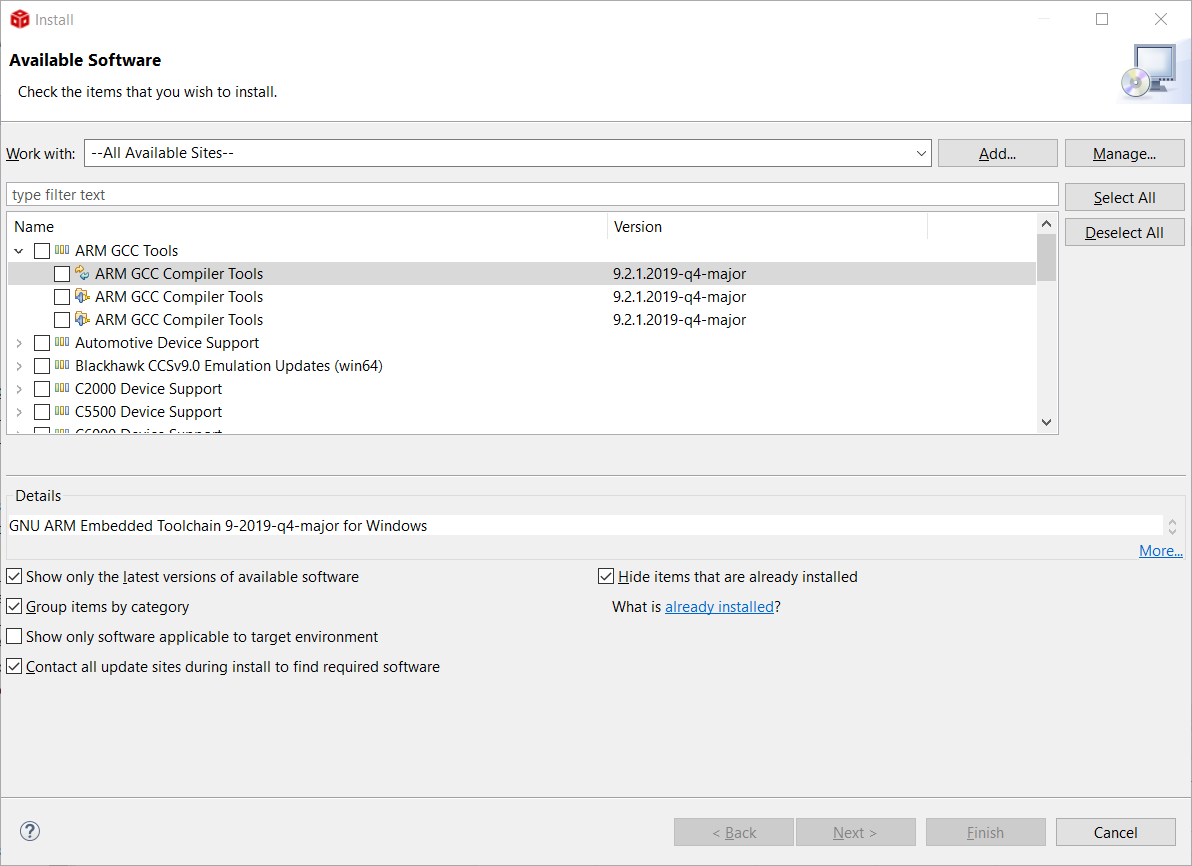This screenshot has height=866, width=1192.
Task: Click the software list scroll up arrow
Action: (1046, 224)
